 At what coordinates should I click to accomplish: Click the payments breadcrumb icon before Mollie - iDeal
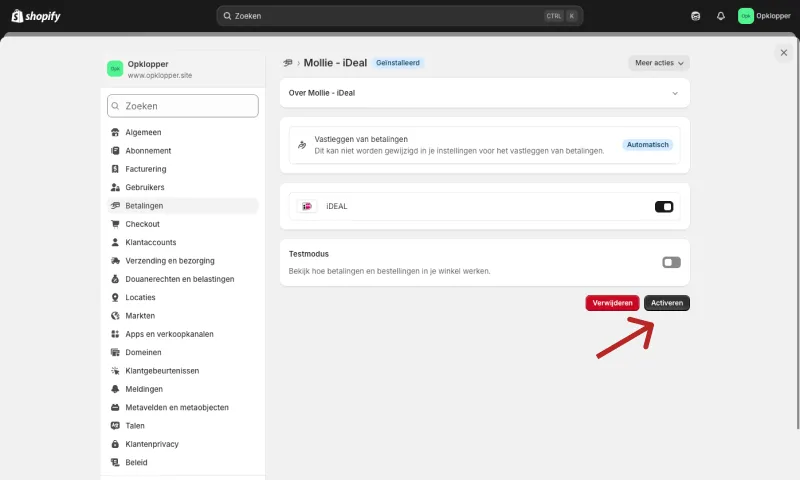[288, 63]
